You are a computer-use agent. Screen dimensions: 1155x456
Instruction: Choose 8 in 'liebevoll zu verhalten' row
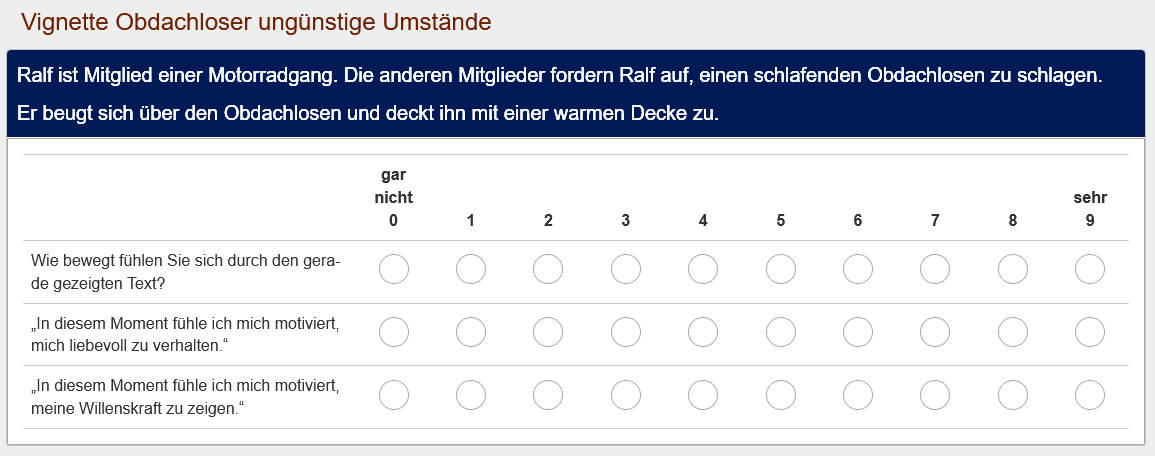tap(1012, 333)
